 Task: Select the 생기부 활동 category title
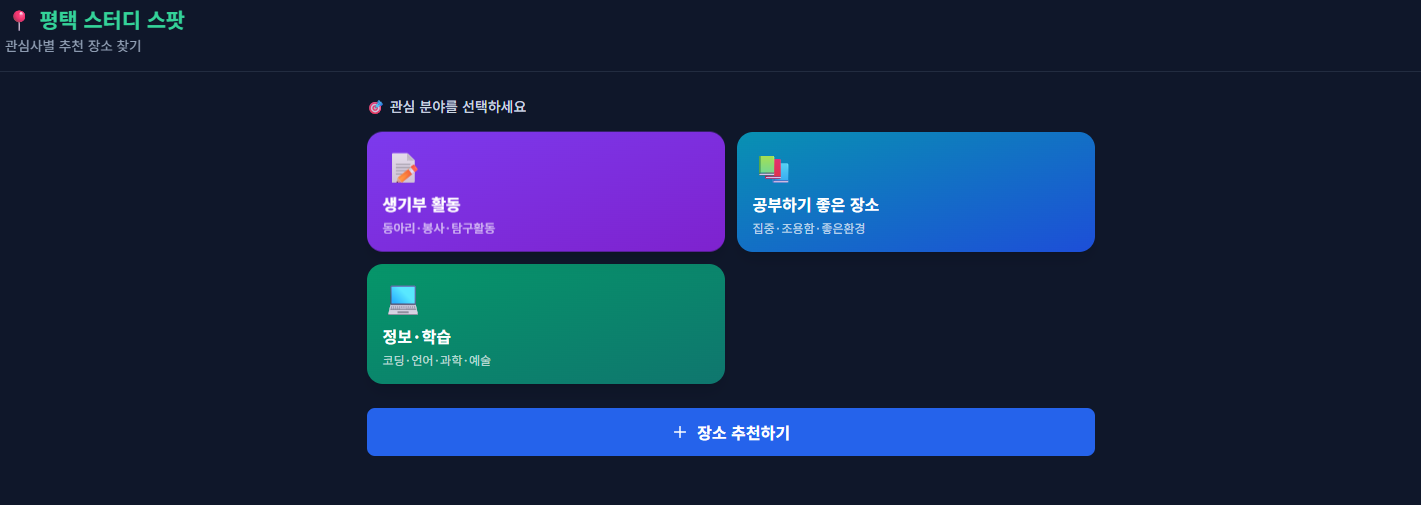click(x=421, y=205)
